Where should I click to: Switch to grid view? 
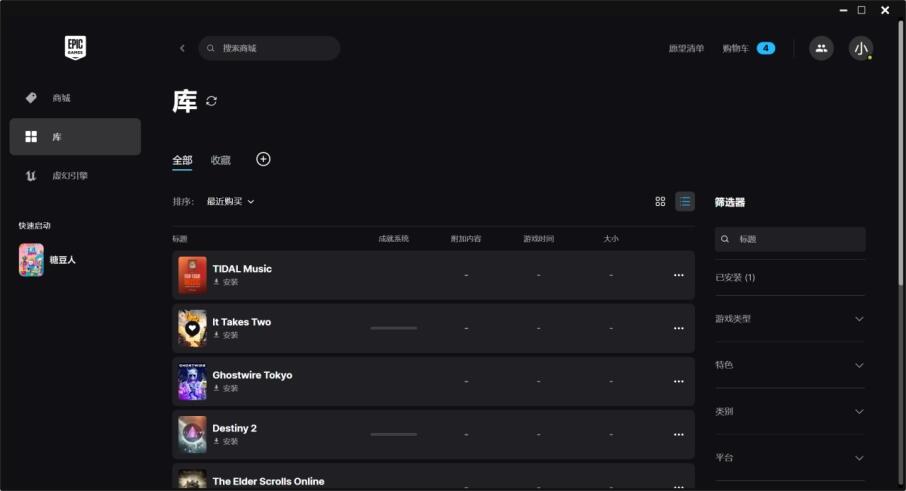click(660, 201)
